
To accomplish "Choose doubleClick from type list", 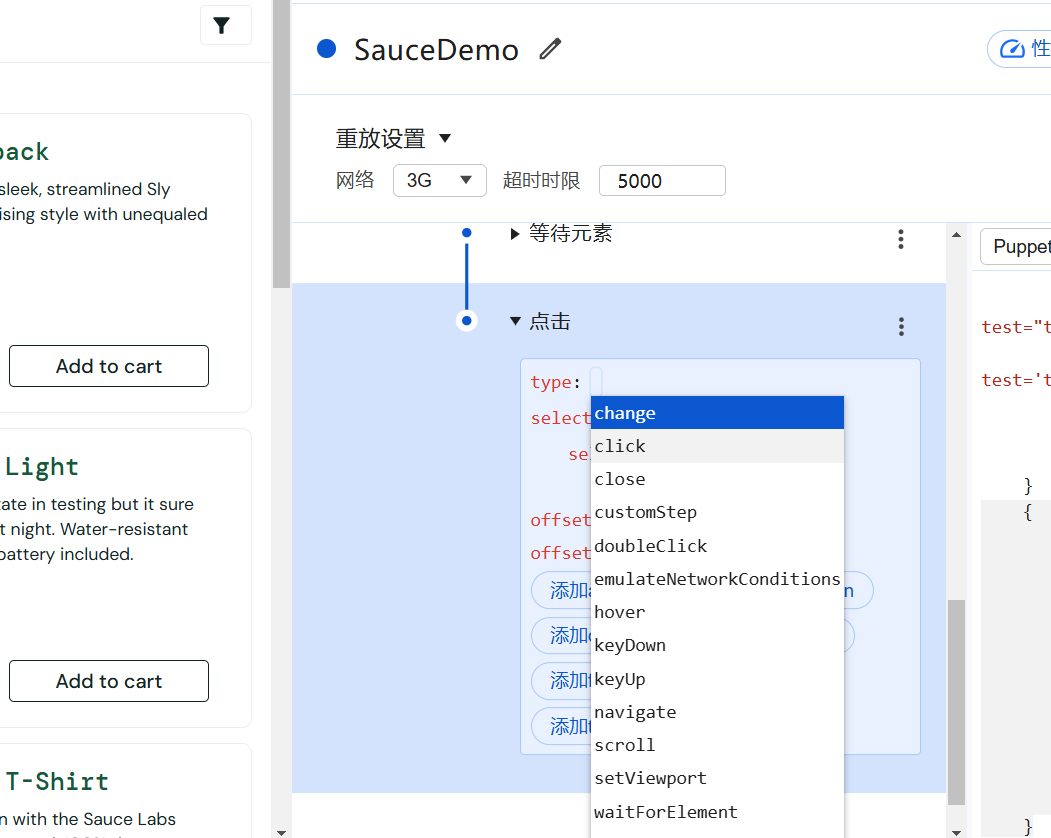I will 717,546.
